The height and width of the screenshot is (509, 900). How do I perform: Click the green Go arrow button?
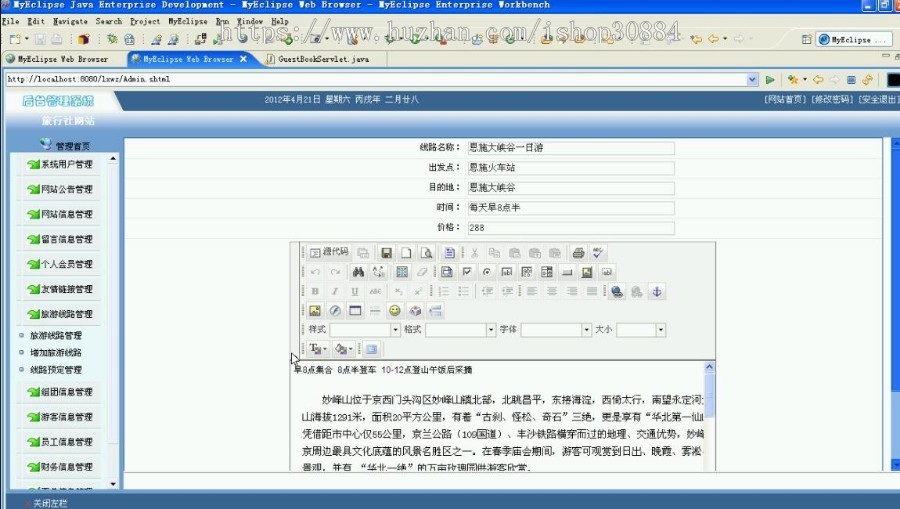[770, 79]
